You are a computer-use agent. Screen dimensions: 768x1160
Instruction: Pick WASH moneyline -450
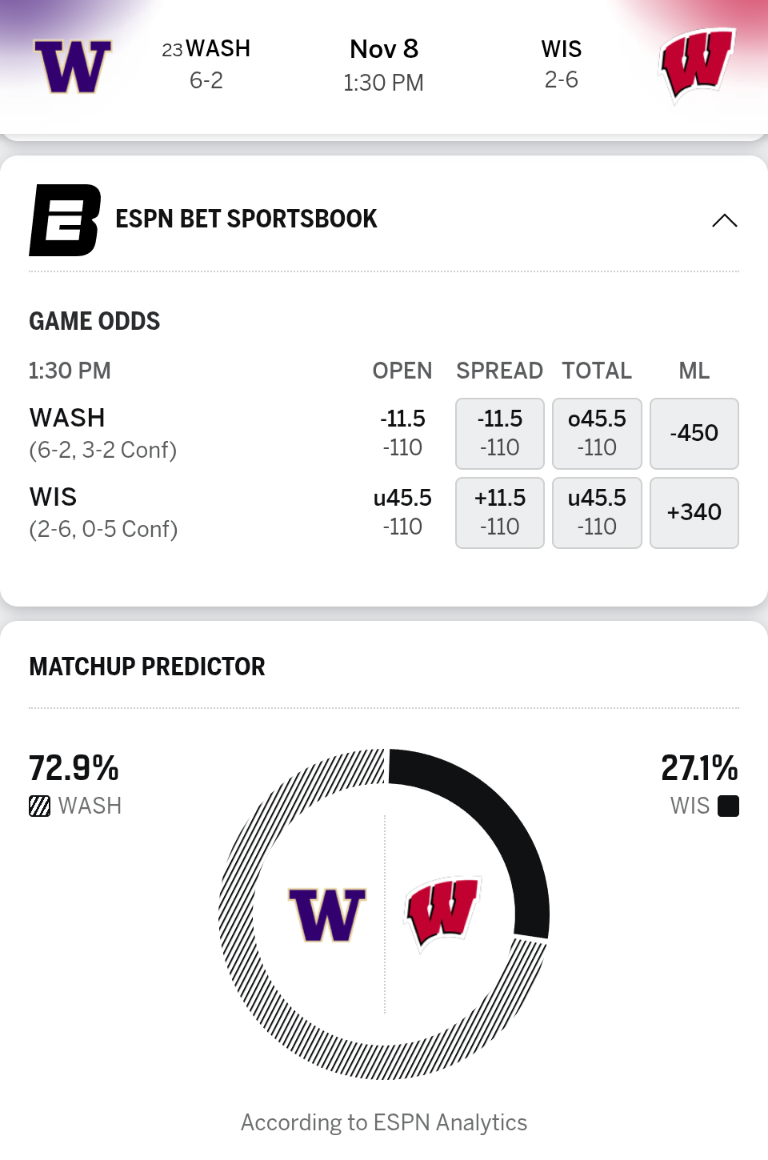(694, 433)
